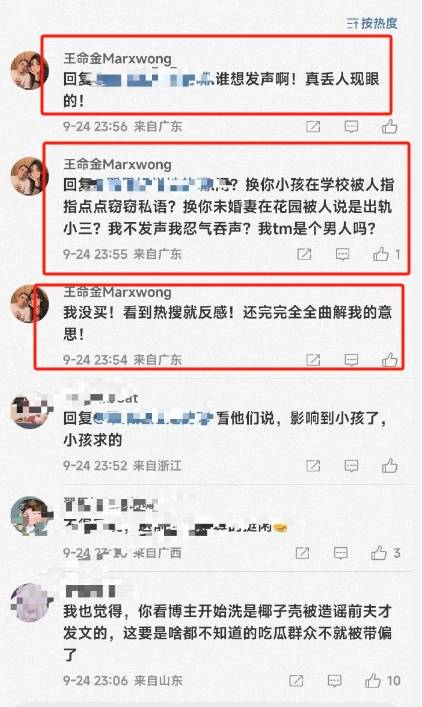Share the 9-24 23:54 comment
This screenshot has height=707, width=422.
(313, 359)
